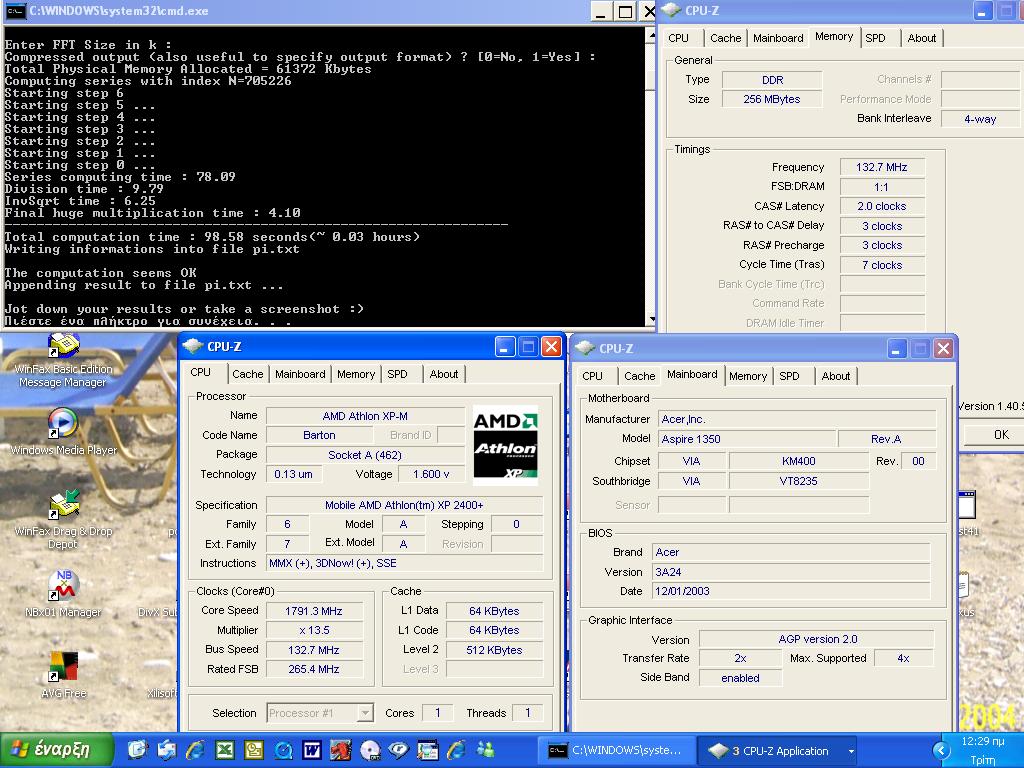The image size is (1024, 768).
Task: Click cmd window scrollbar up arrow
Action: (x=650, y=34)
